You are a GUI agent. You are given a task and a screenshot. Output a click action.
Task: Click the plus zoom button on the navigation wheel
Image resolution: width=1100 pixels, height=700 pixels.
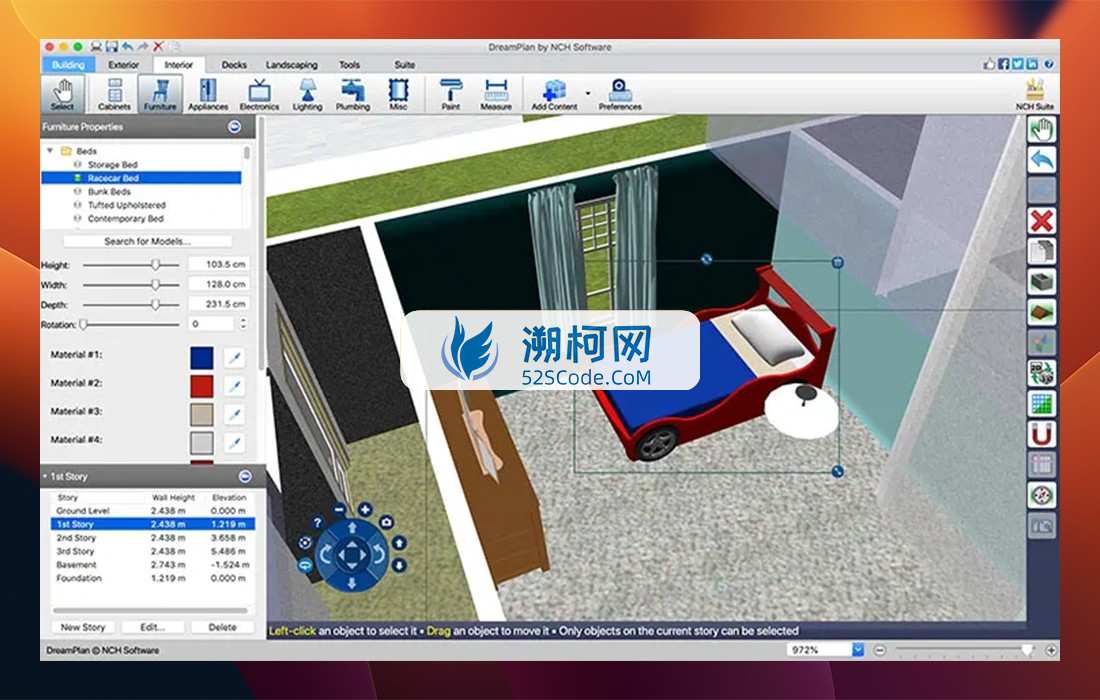(x=365, y=509)
